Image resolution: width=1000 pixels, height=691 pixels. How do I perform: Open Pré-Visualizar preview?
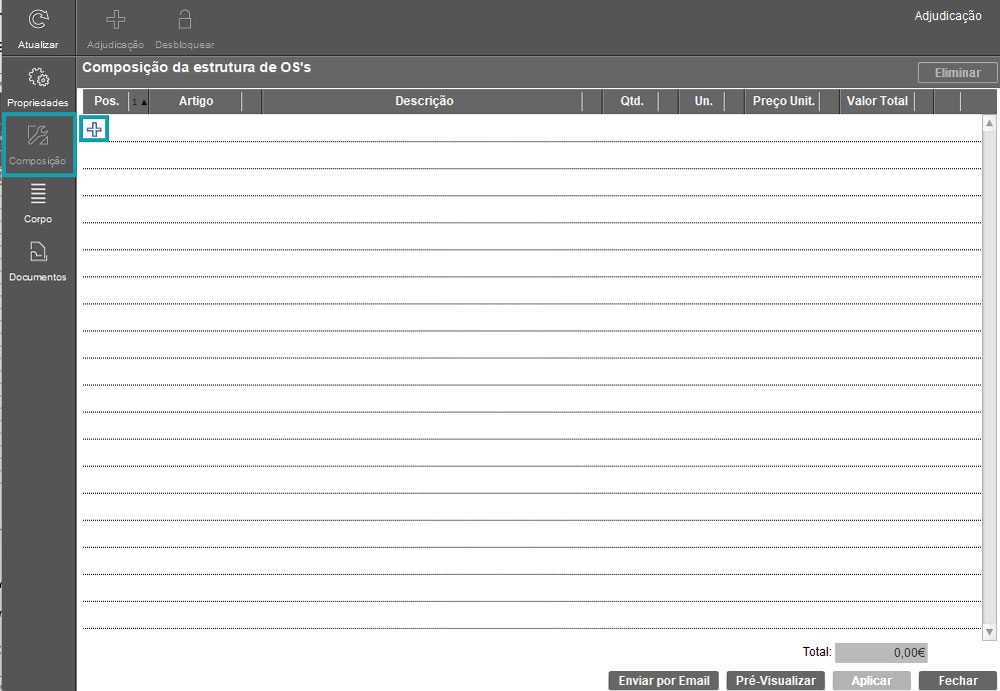pyautogui.click(x=775, y=681)
